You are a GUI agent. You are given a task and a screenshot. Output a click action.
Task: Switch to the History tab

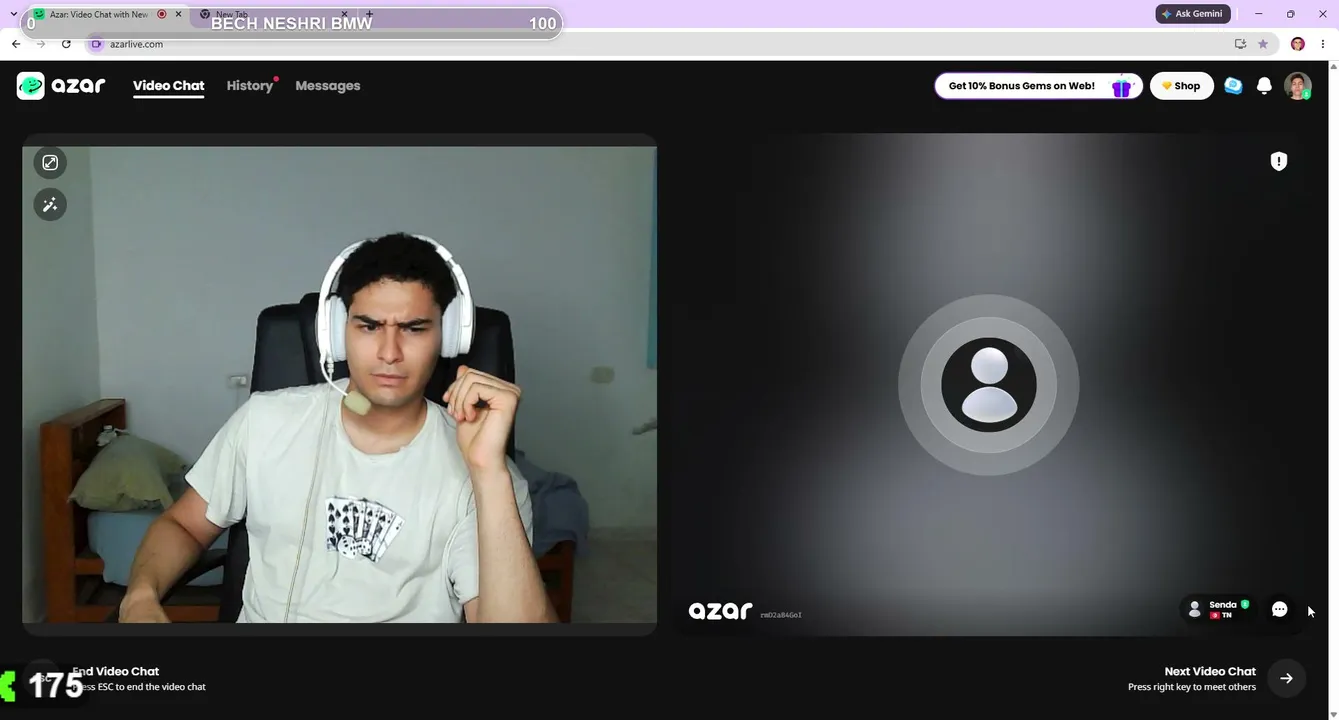coord(250,86)
